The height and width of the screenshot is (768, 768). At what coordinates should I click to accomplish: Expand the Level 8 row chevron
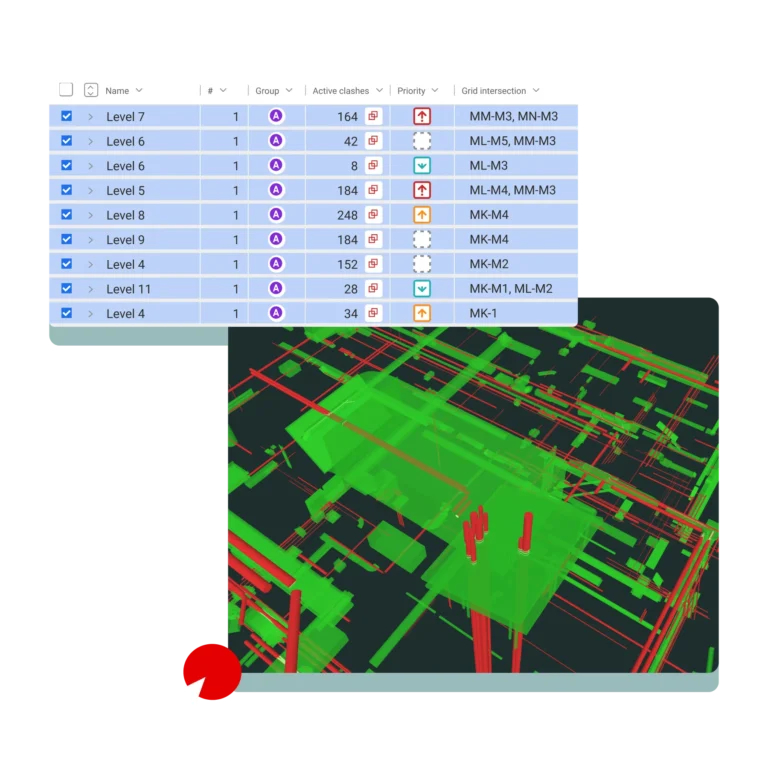click(90, 215)
